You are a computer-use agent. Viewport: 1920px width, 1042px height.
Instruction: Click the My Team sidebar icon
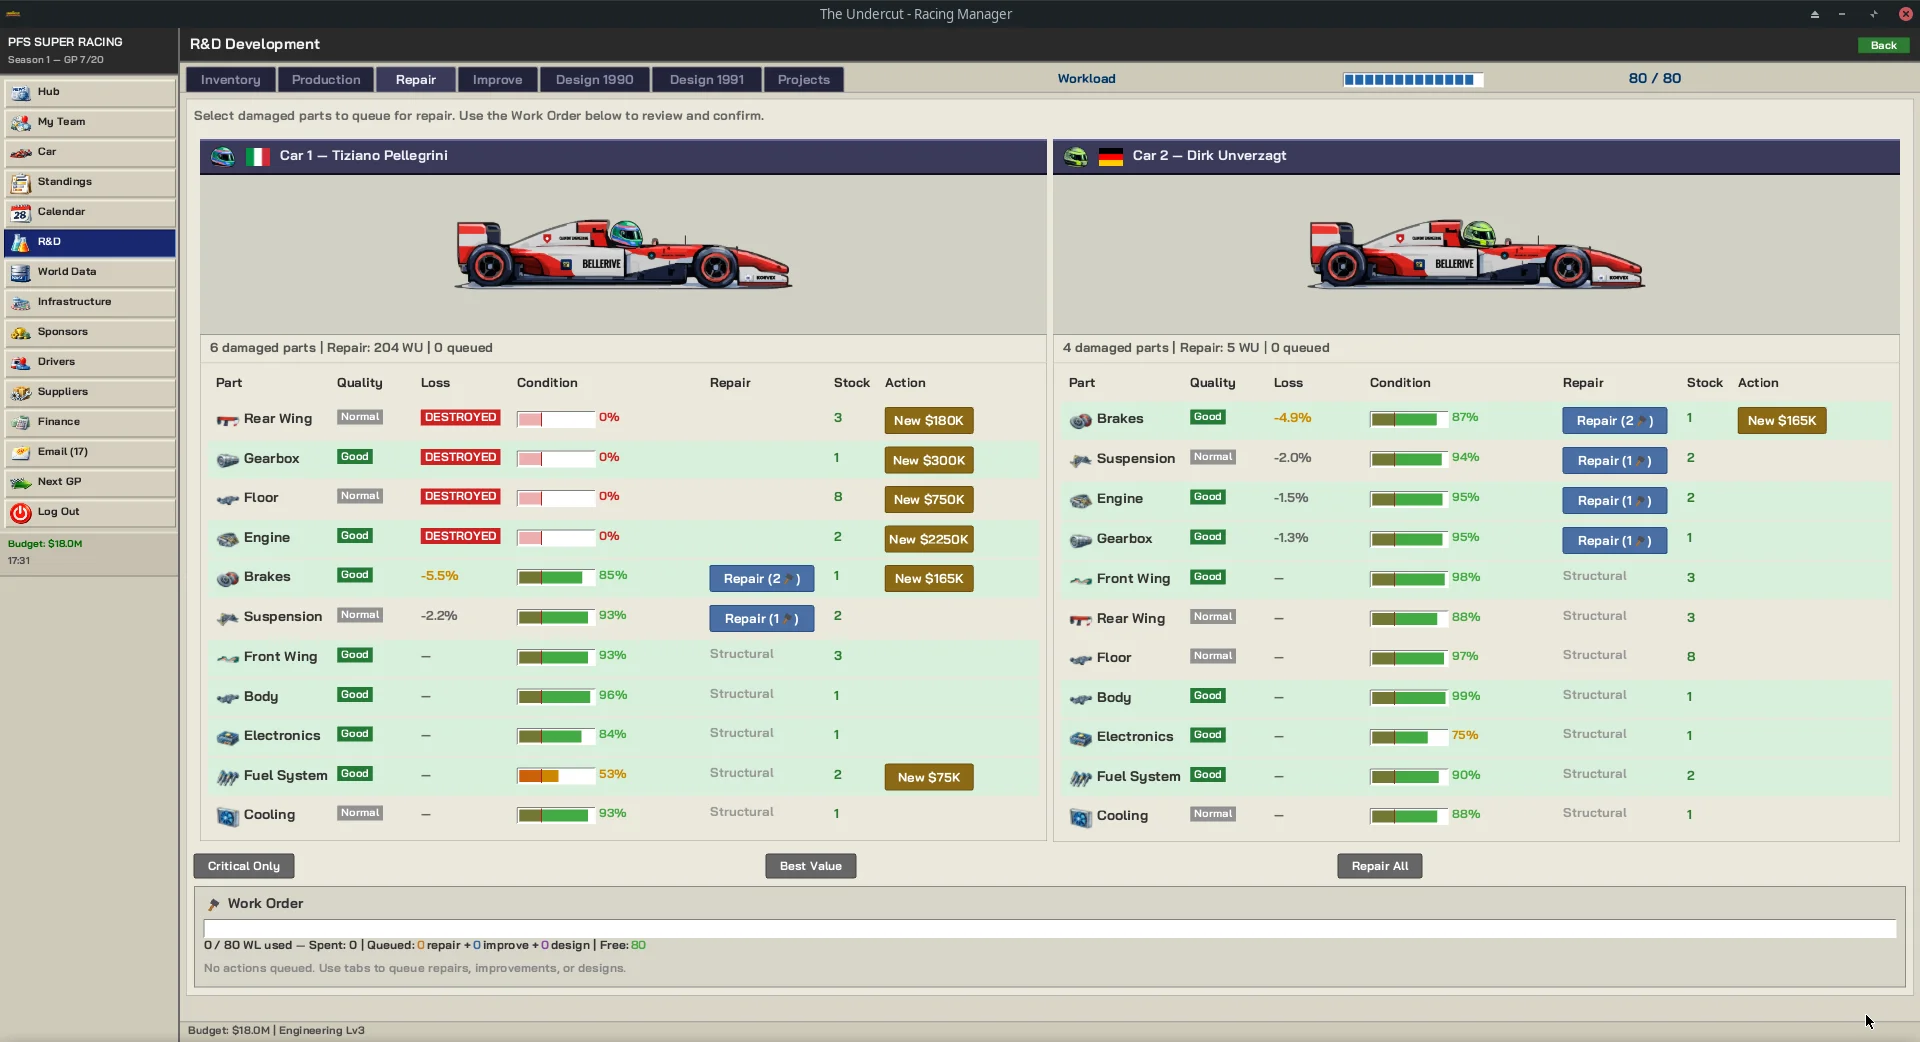point(21,123)
